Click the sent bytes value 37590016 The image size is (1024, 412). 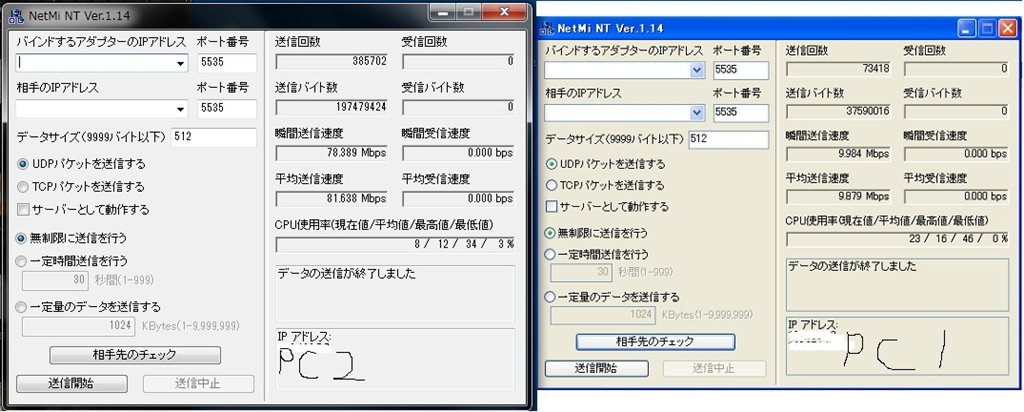click(839, 111)
